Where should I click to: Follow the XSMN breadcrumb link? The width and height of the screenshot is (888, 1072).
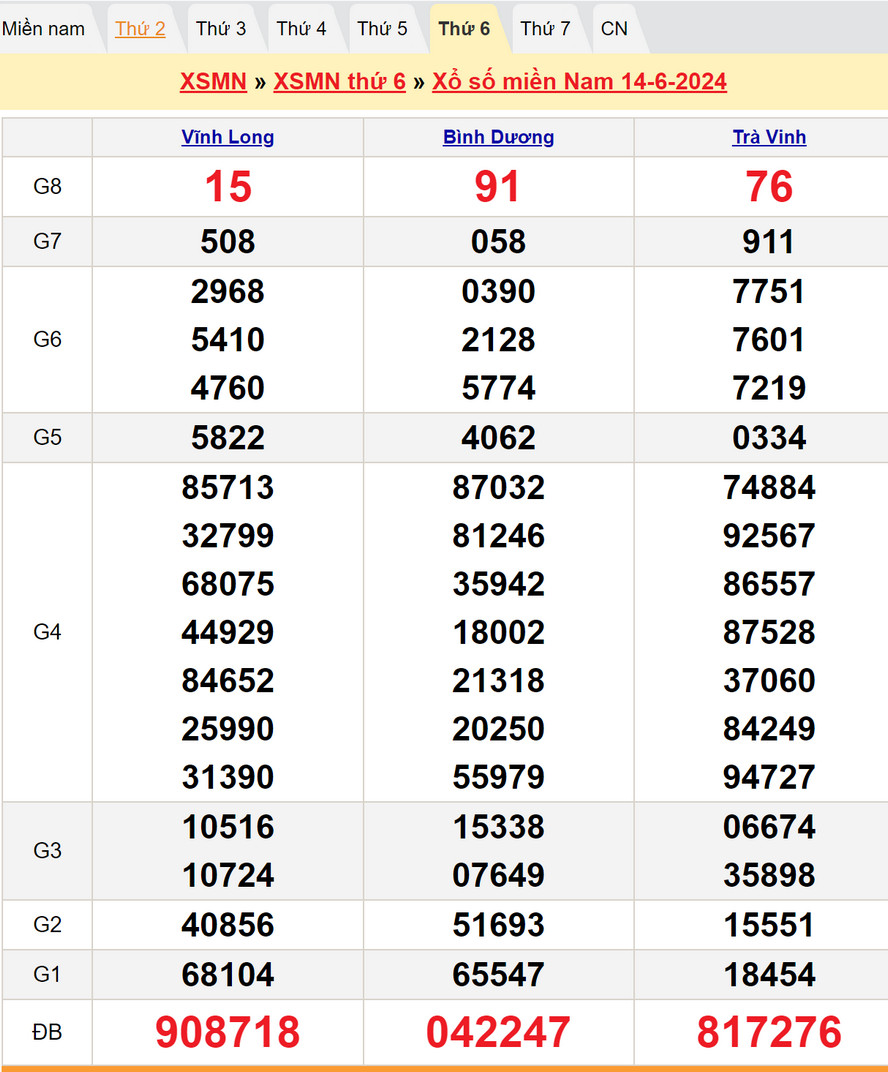click(x=213, y=82)
